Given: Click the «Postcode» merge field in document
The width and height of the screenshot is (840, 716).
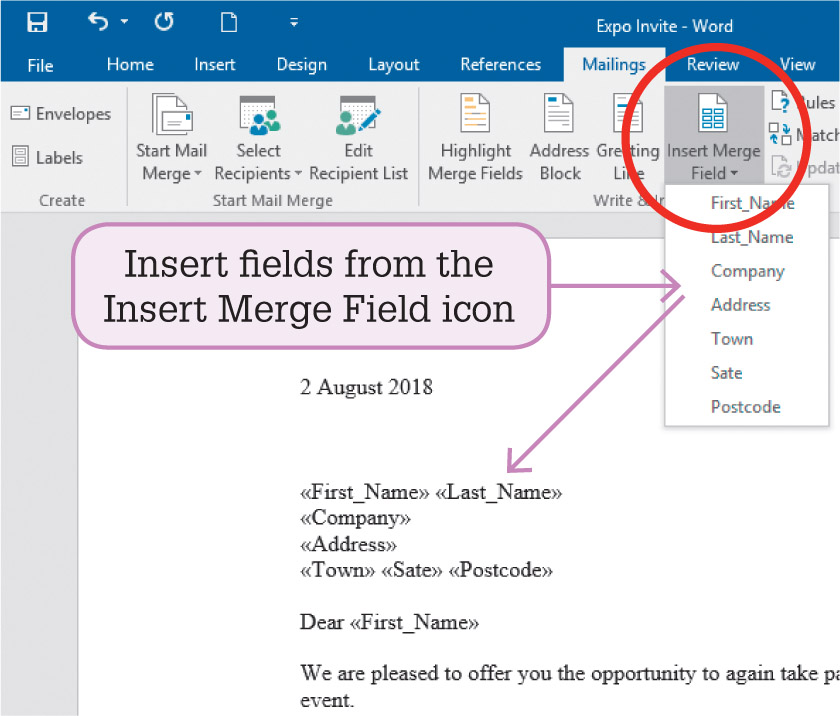Looking at the screenshot, I should (500, 570).
